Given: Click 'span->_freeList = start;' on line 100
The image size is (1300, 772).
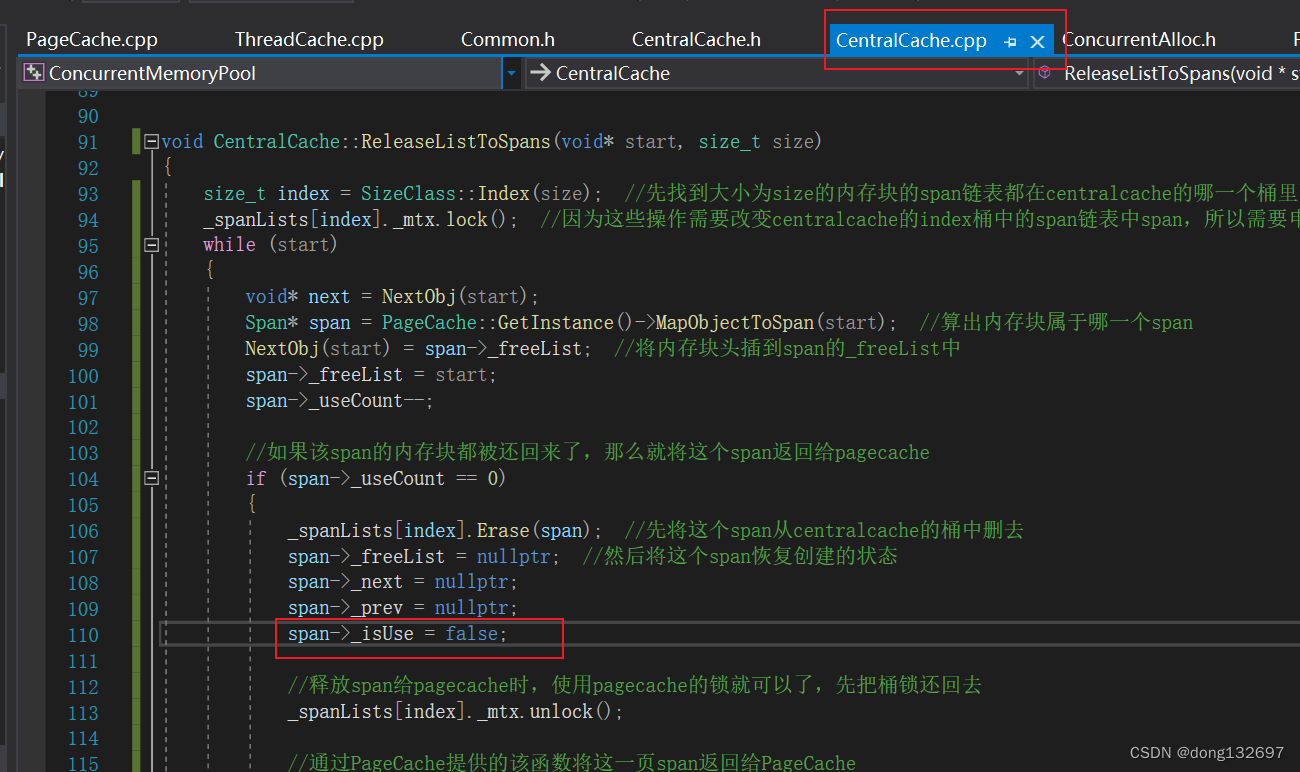Looking at the screenshot, I should pyautogui.click(x=371, y=375).
